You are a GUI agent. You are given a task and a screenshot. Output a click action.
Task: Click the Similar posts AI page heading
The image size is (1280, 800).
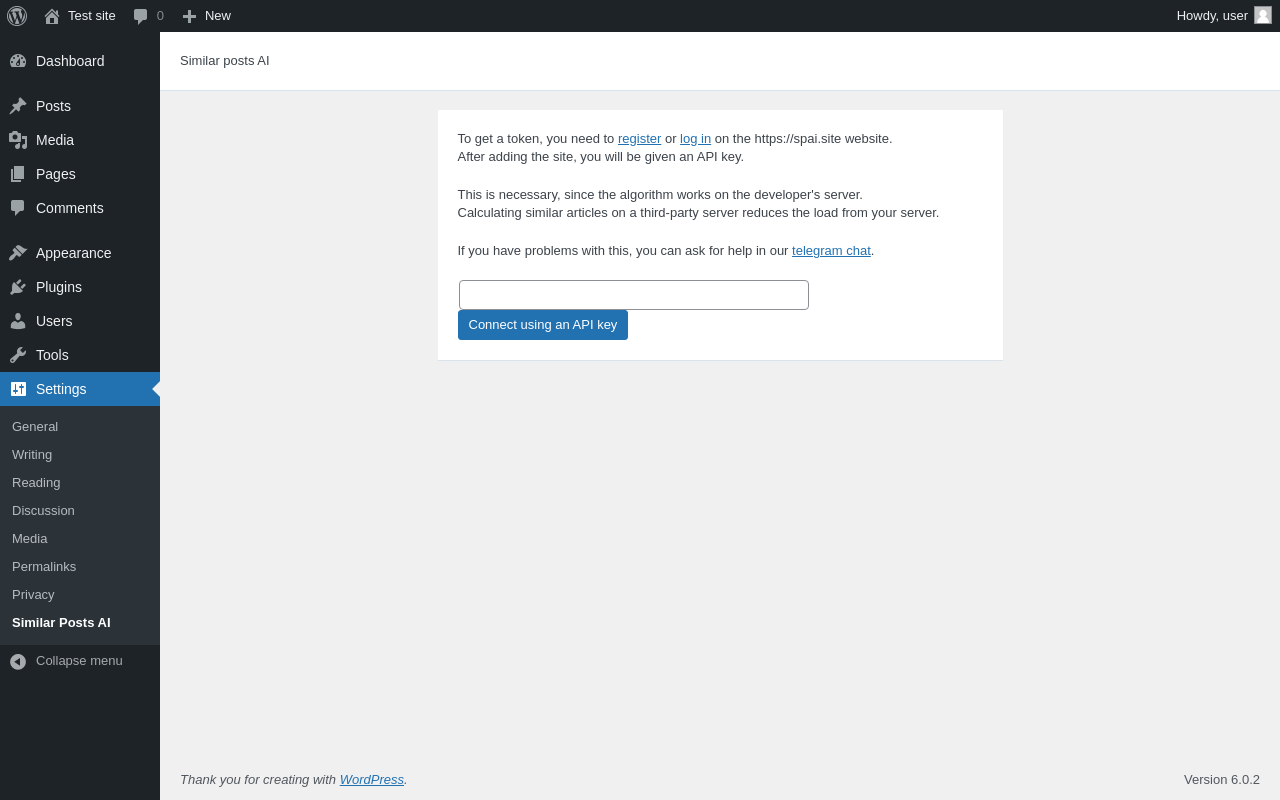pos(225,61)
